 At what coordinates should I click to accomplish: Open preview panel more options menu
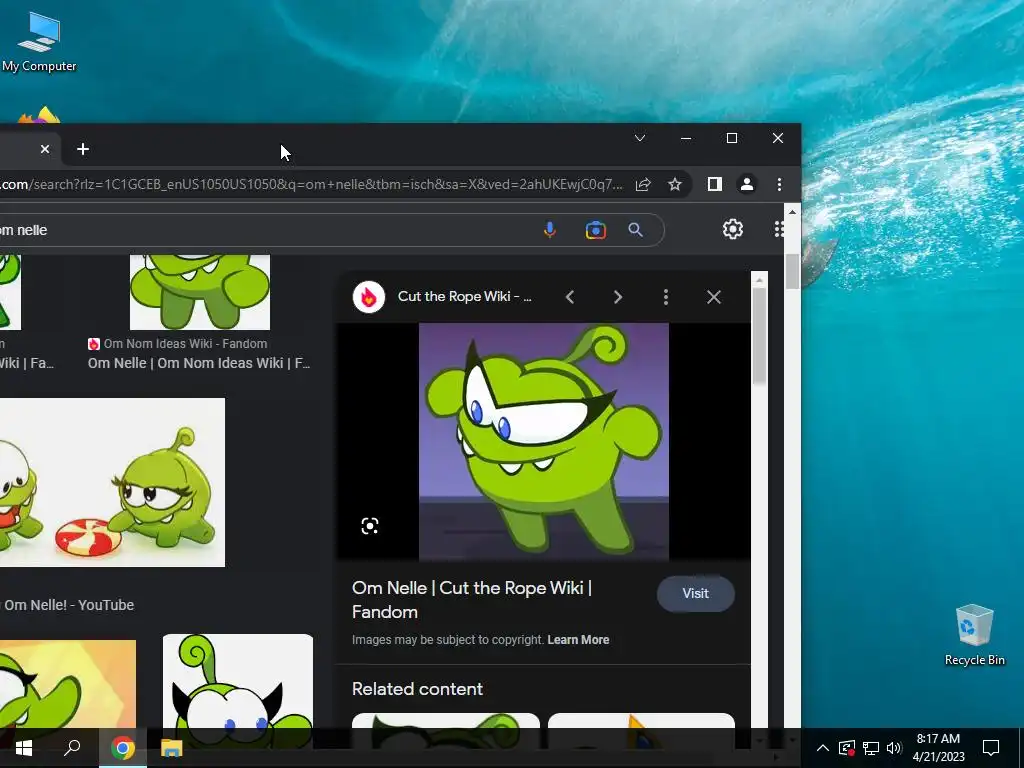click(665, 297)
